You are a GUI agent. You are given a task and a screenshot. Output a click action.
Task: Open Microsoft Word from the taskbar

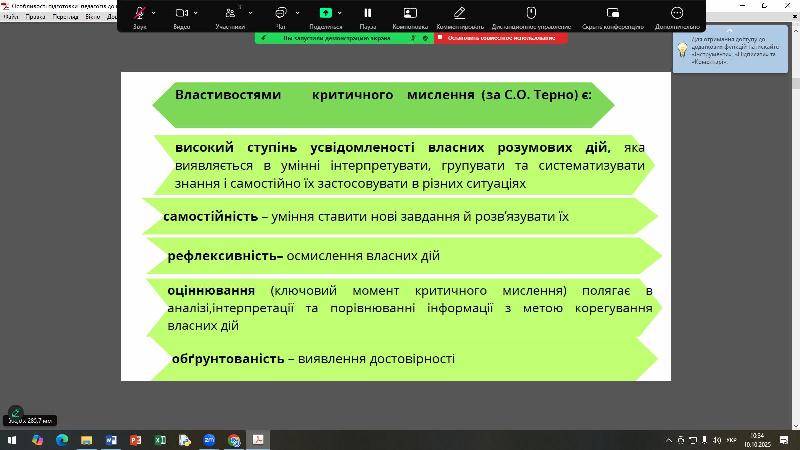pyautogui.click(x=110, y=440)
